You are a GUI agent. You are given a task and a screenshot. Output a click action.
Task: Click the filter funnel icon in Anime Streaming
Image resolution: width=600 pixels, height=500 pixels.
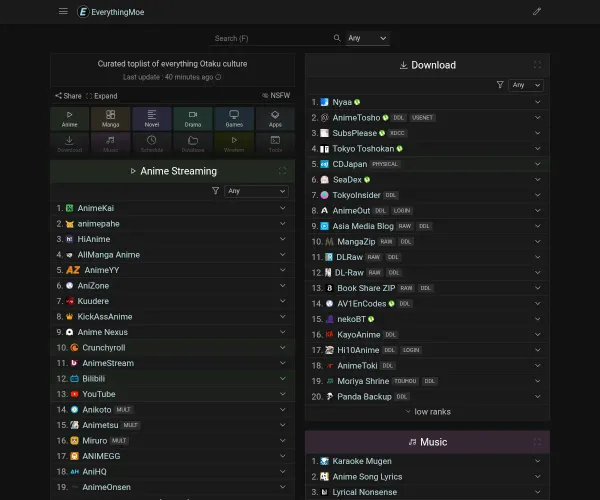(215, 190)
